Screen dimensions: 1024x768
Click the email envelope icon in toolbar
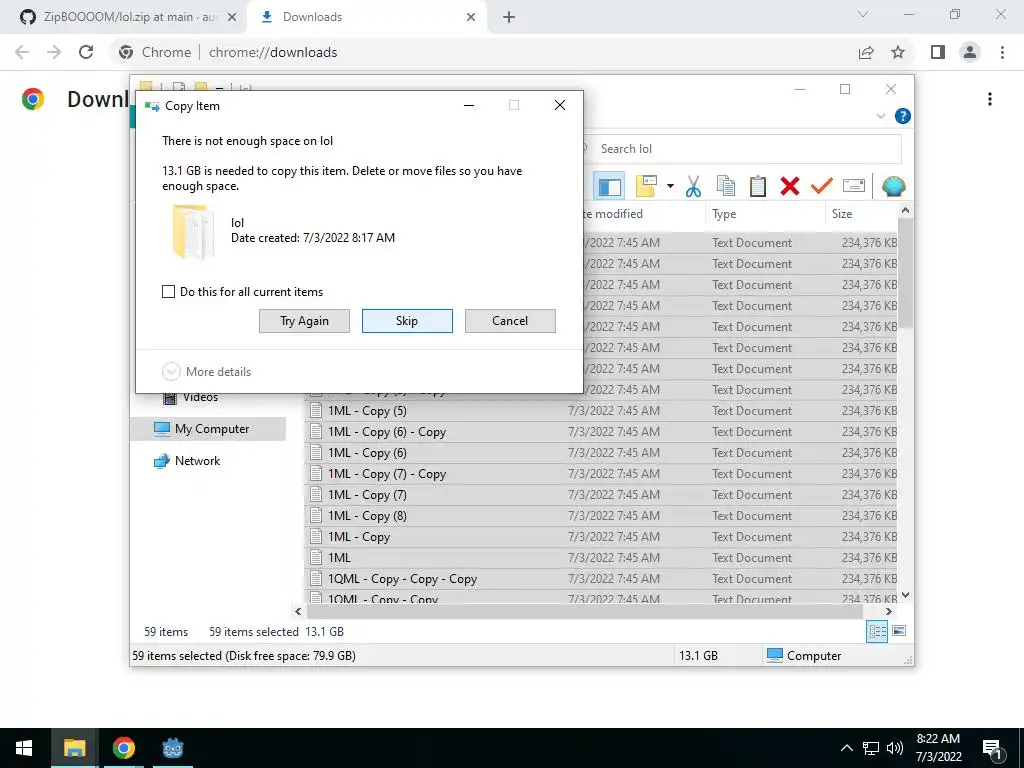[x=854, y=186]
